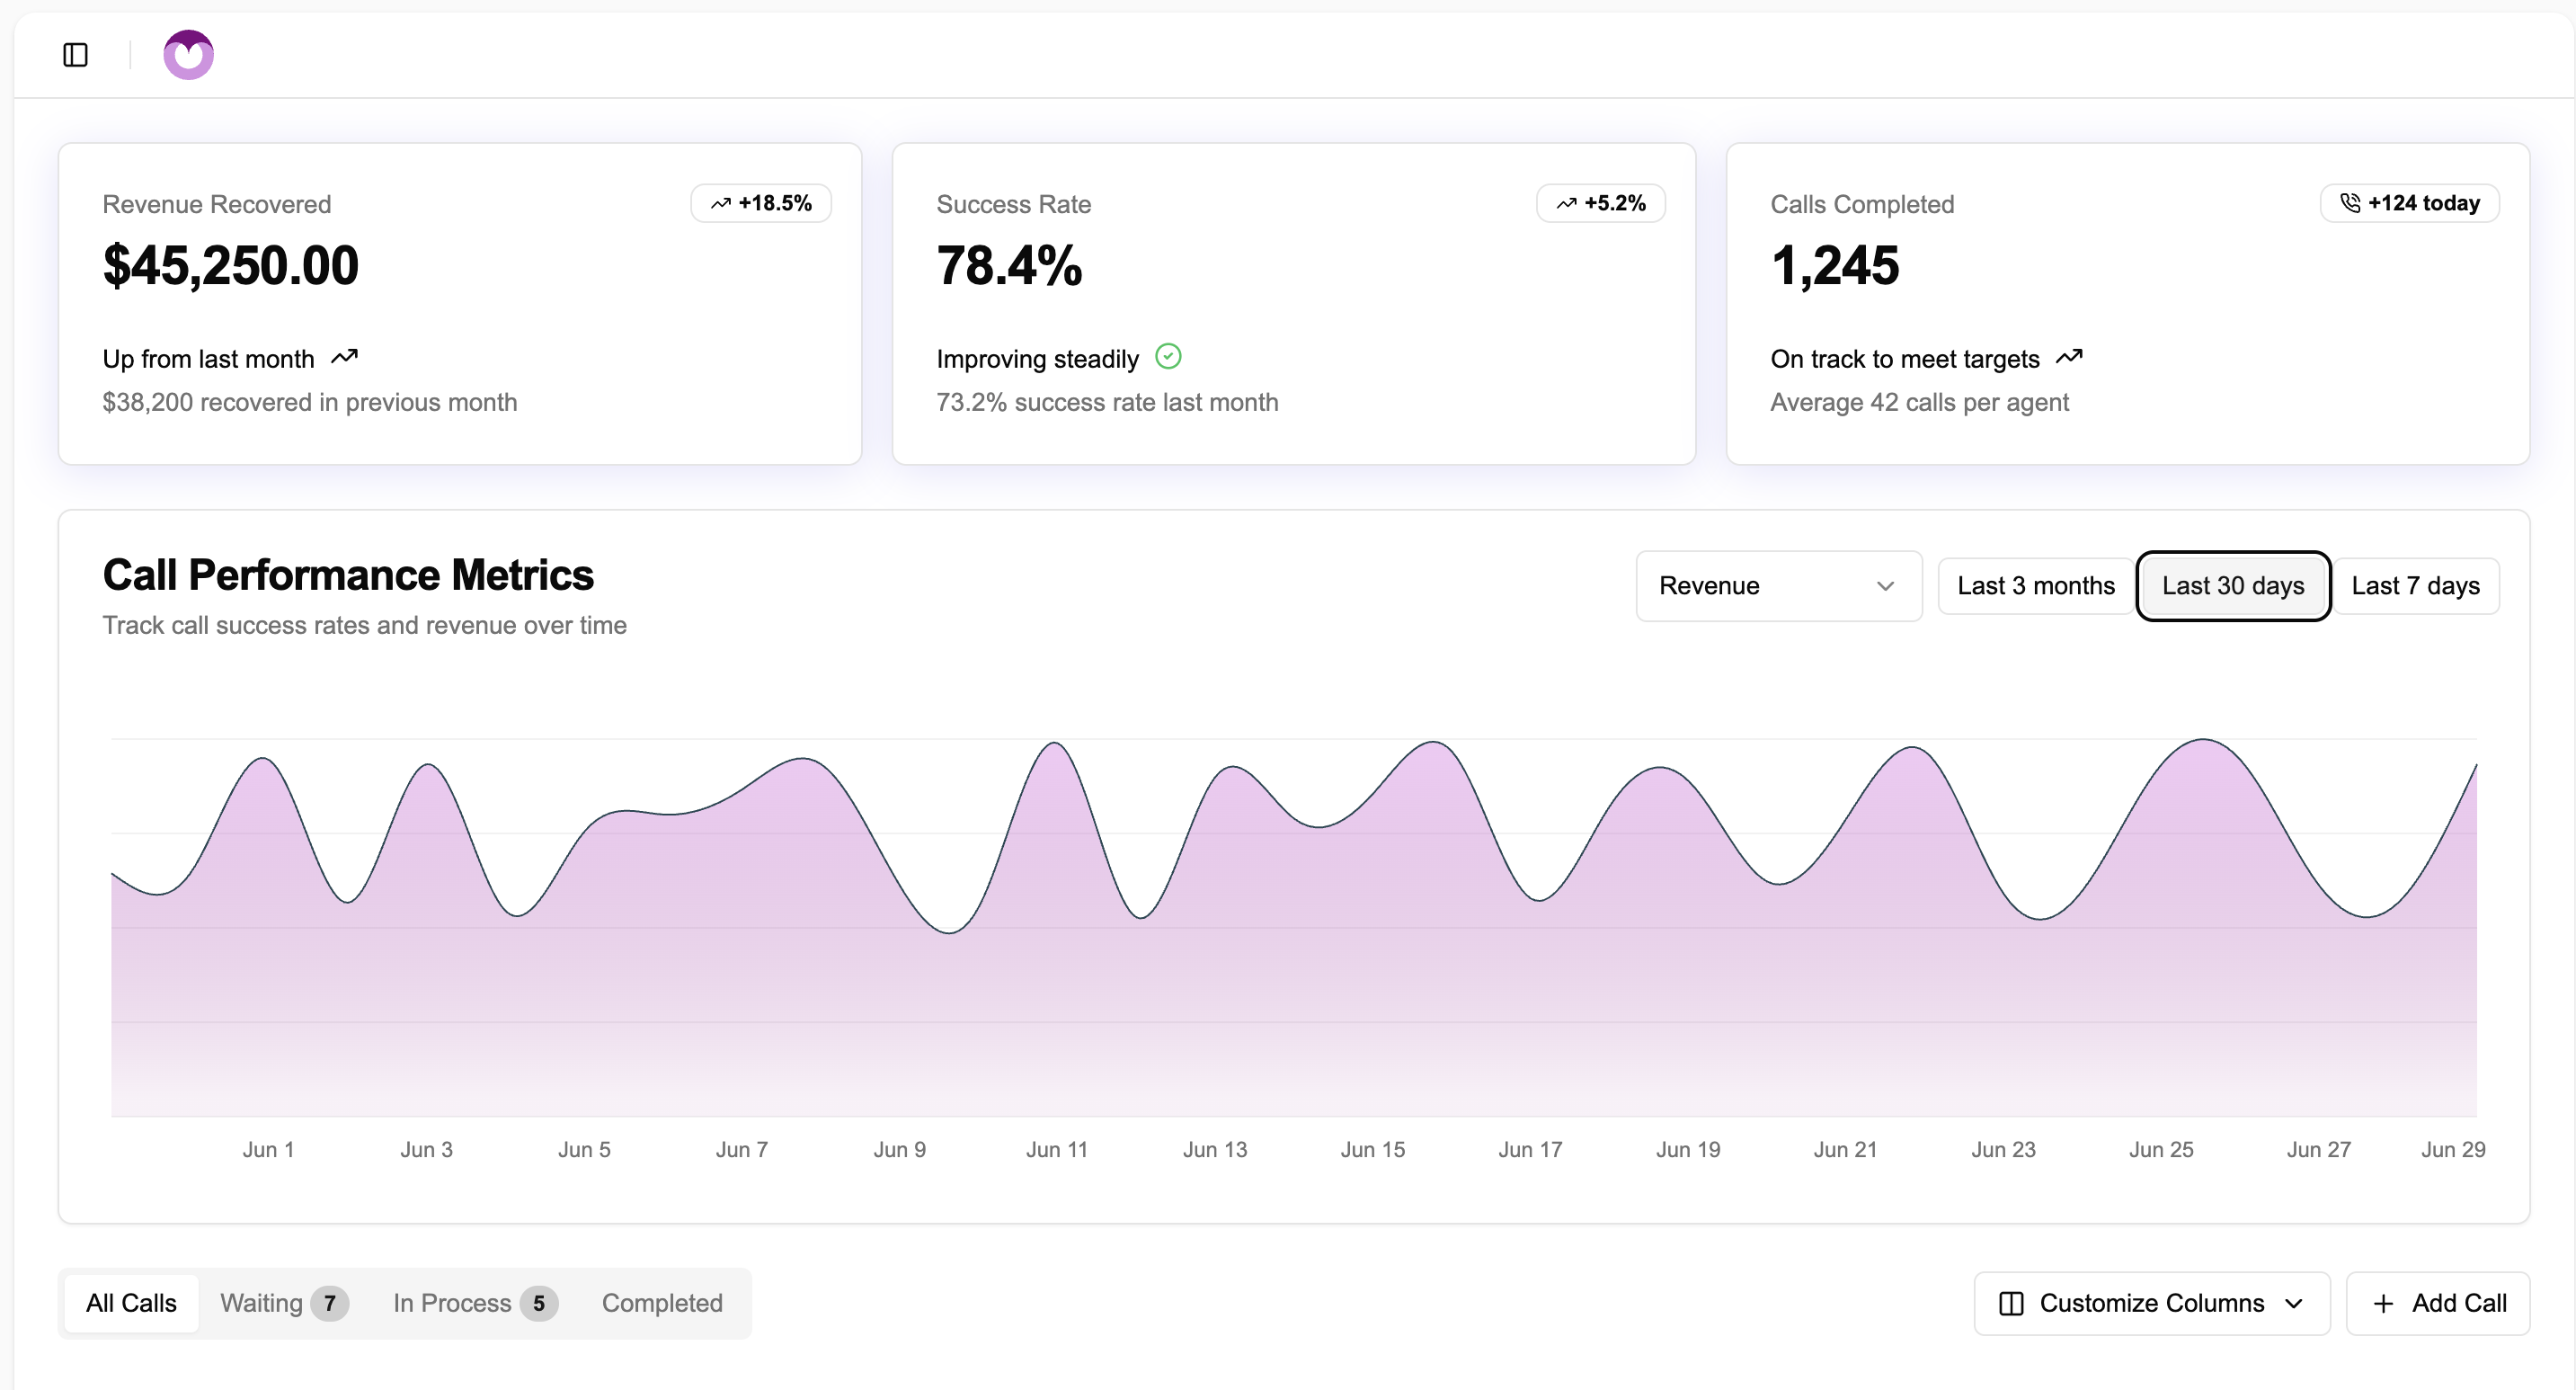
Task: Click the purple app logo
Action: click(188, 54)
